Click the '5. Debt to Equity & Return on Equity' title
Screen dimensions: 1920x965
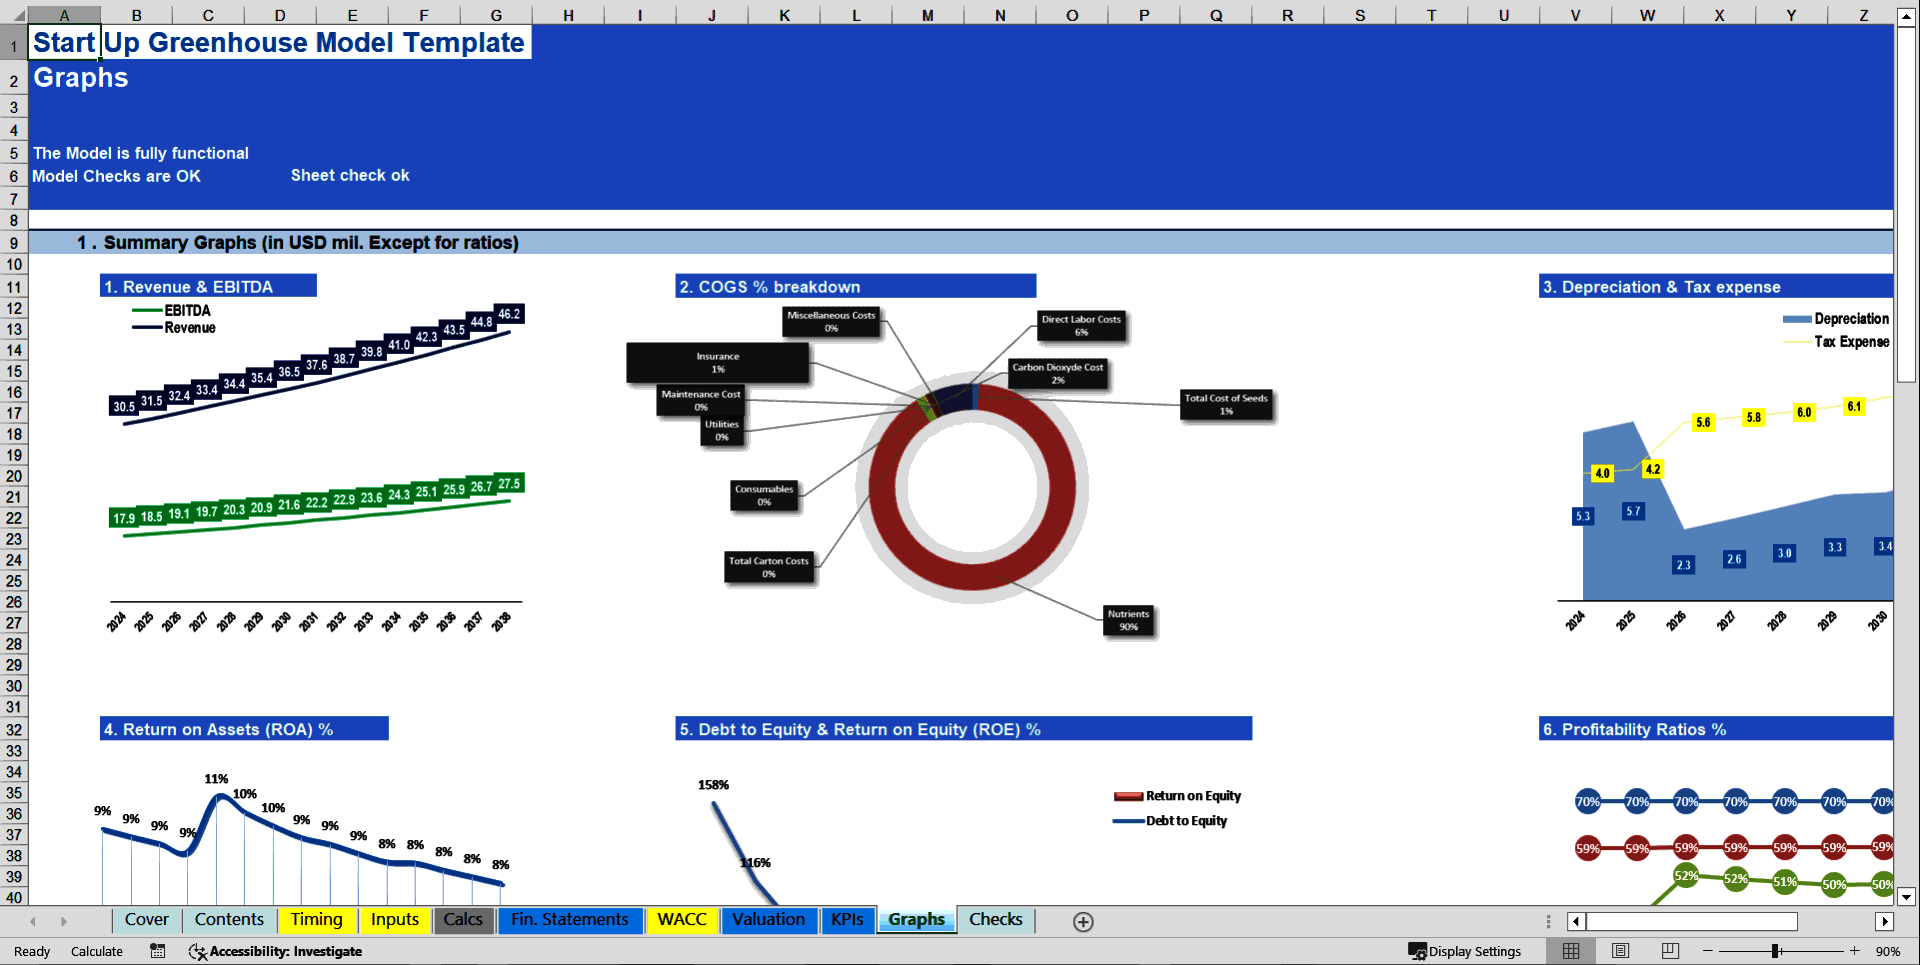click(963, 730)
